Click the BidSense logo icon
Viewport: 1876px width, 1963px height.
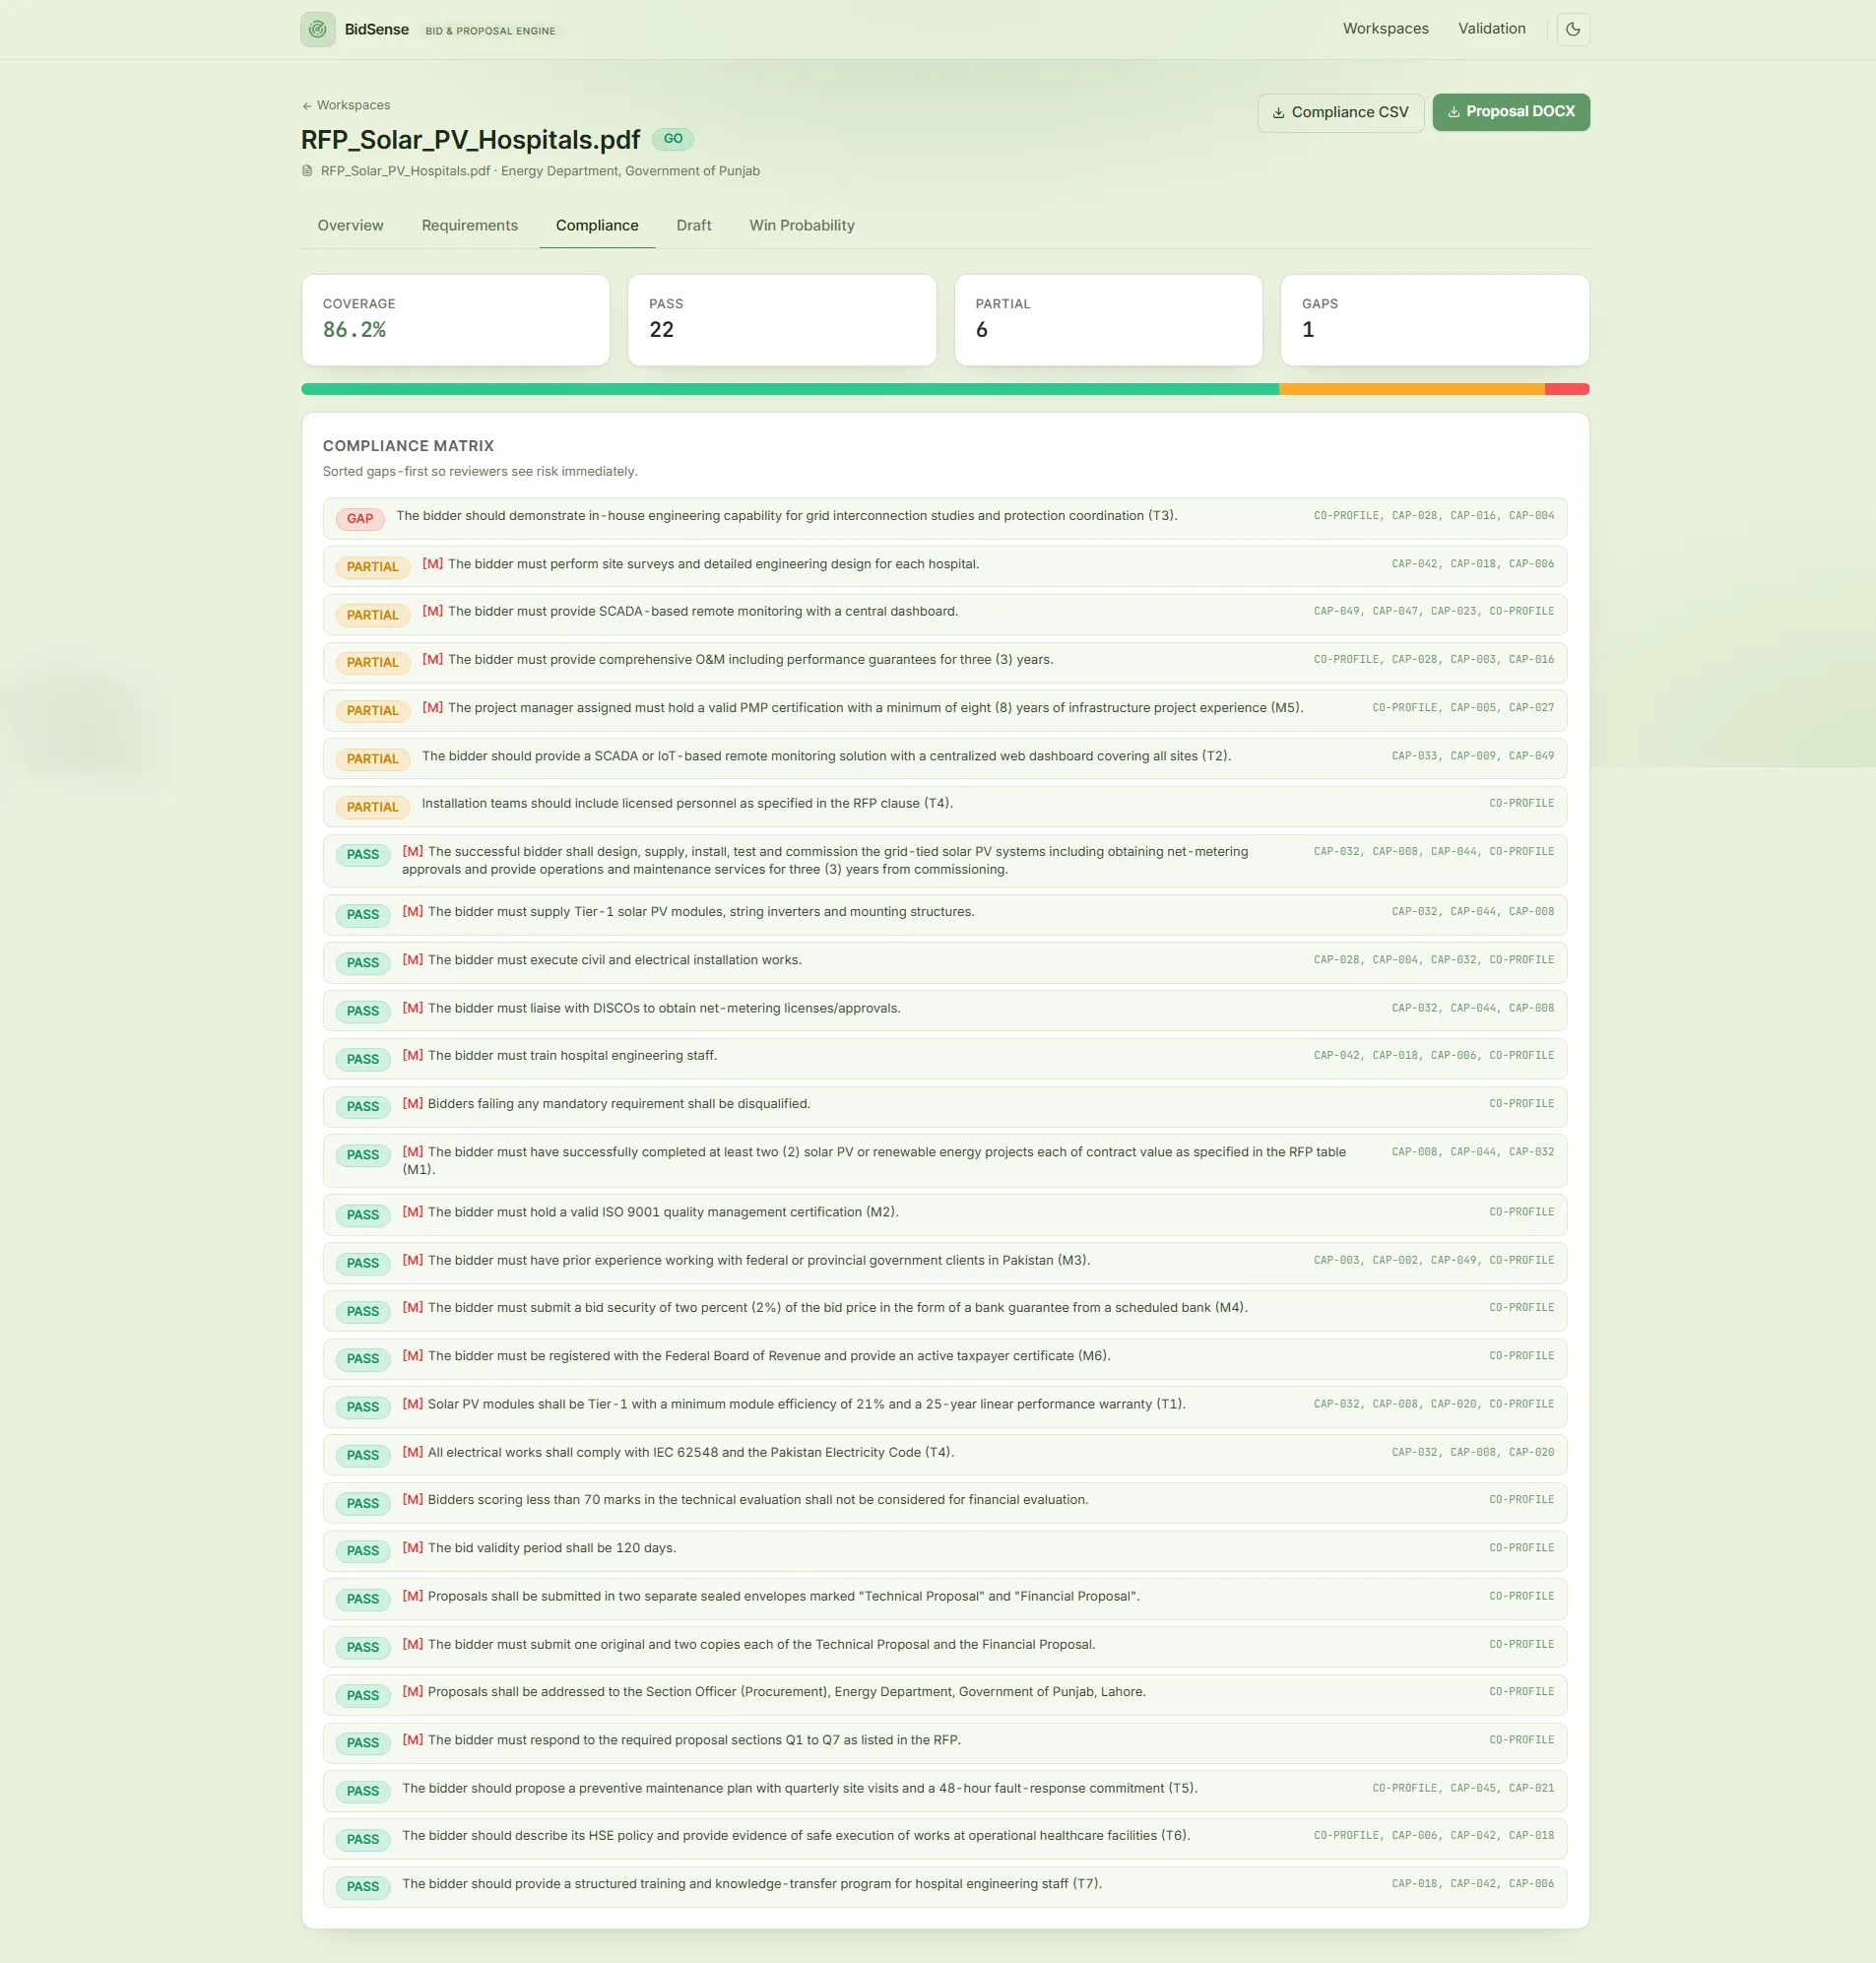318,30
